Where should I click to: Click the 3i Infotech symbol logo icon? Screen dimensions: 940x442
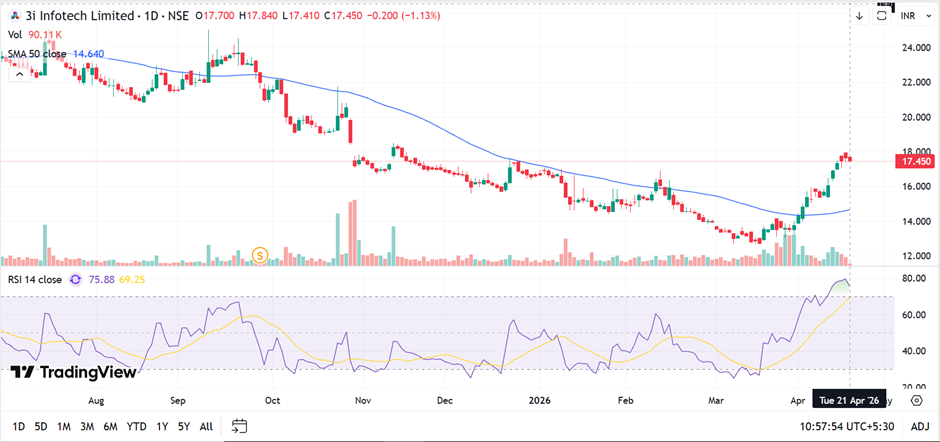(12, 16)
